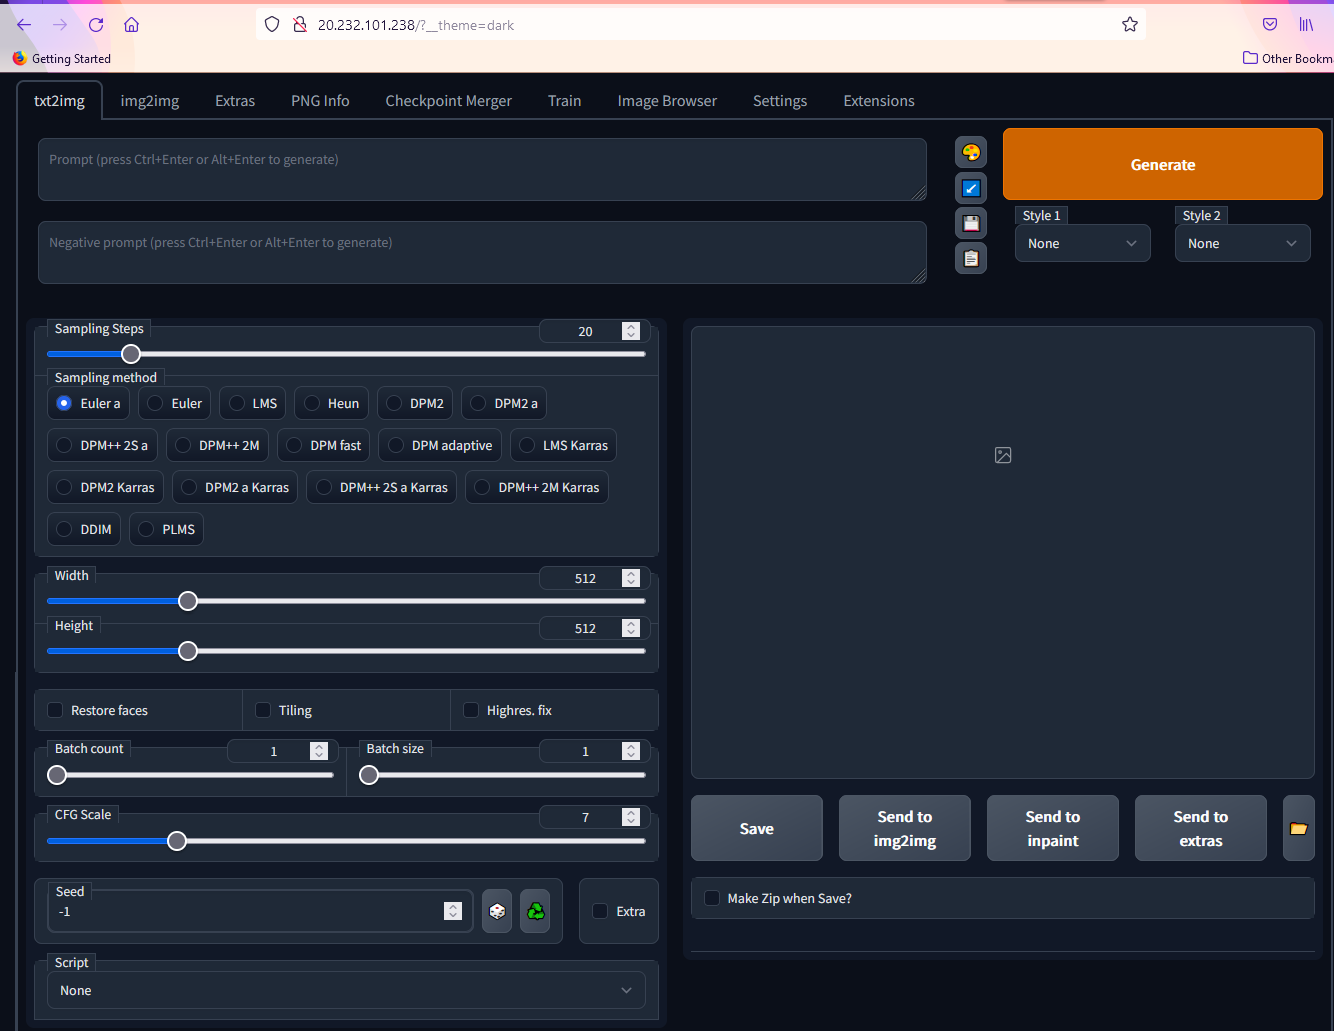This screenshot has width=1334, height=1031.
Task: Open the PNG Info tab
Action: click(320, 101)
